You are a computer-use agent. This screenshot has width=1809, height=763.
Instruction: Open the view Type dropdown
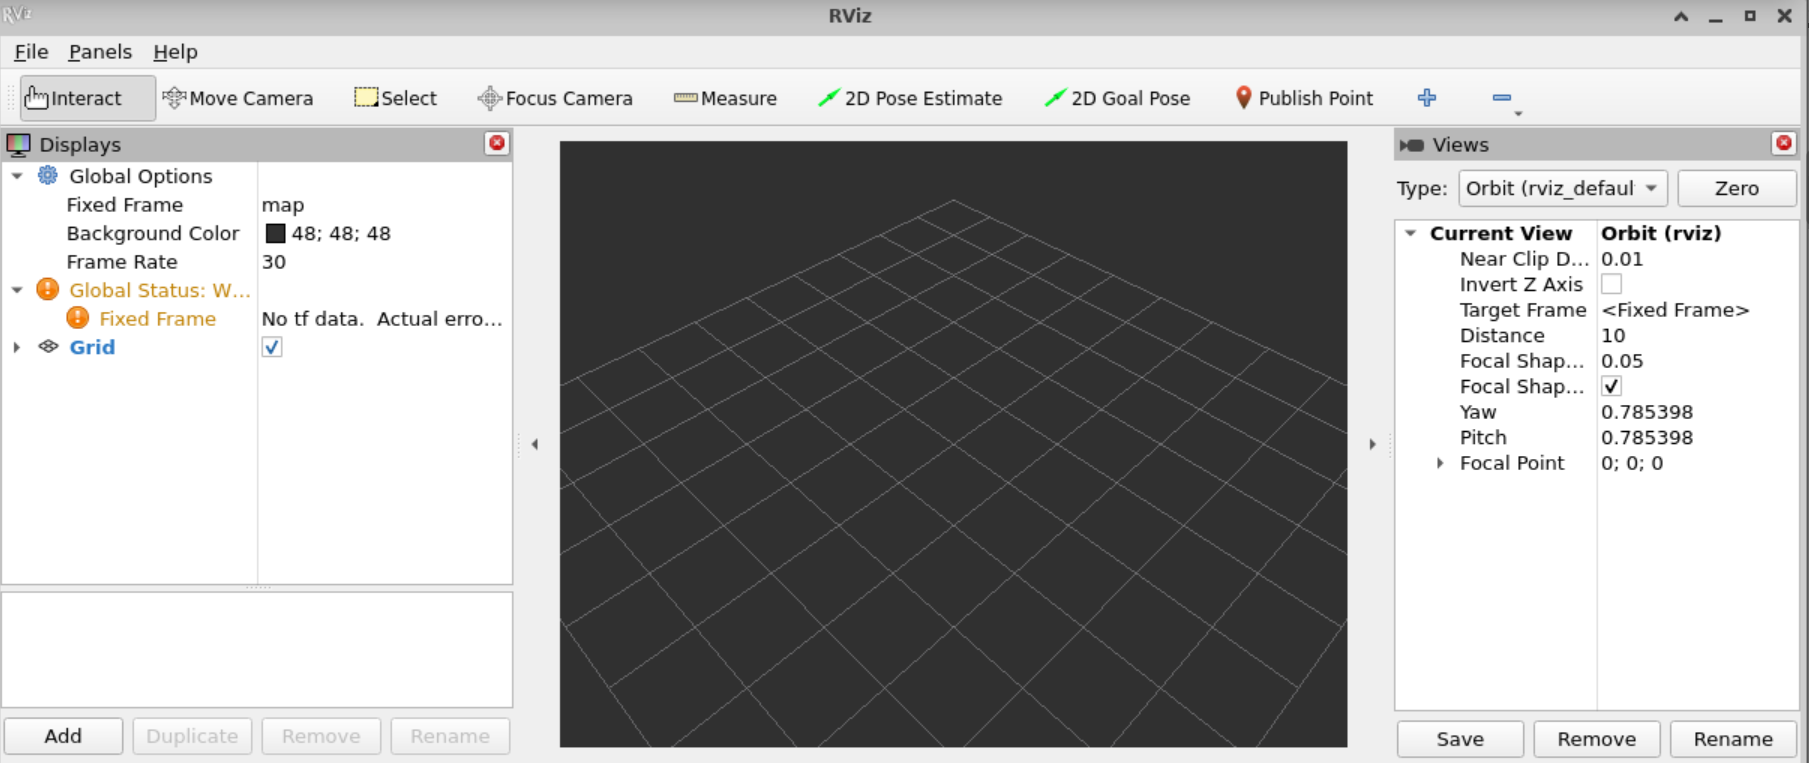point(1562,188)
